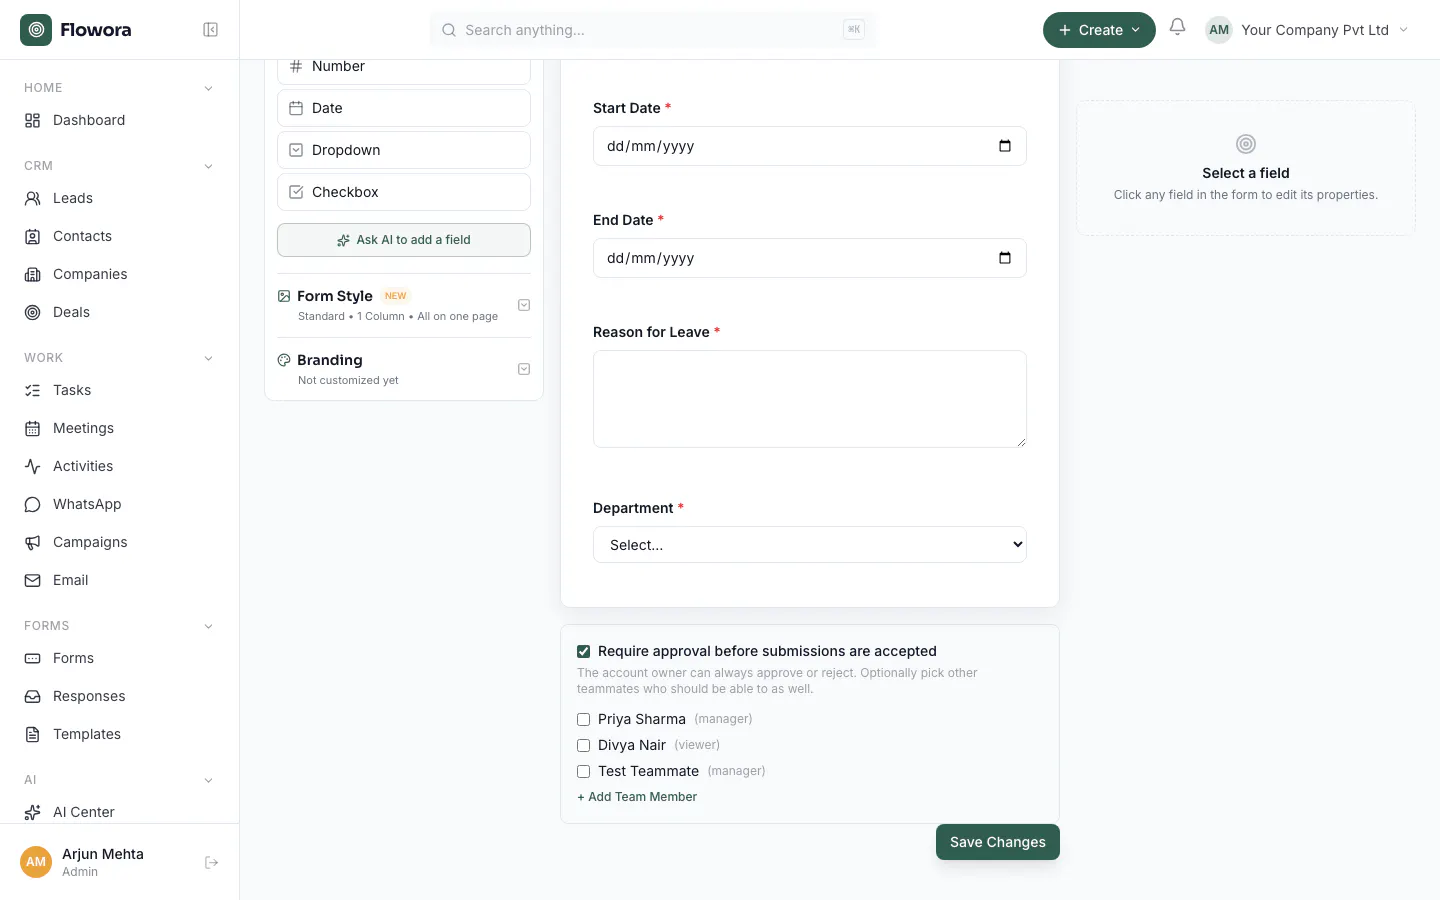Click the search magnifier icon
The height and width of the screenshot is (900, 1440).
pyautogui.click(x=449, y=30)
